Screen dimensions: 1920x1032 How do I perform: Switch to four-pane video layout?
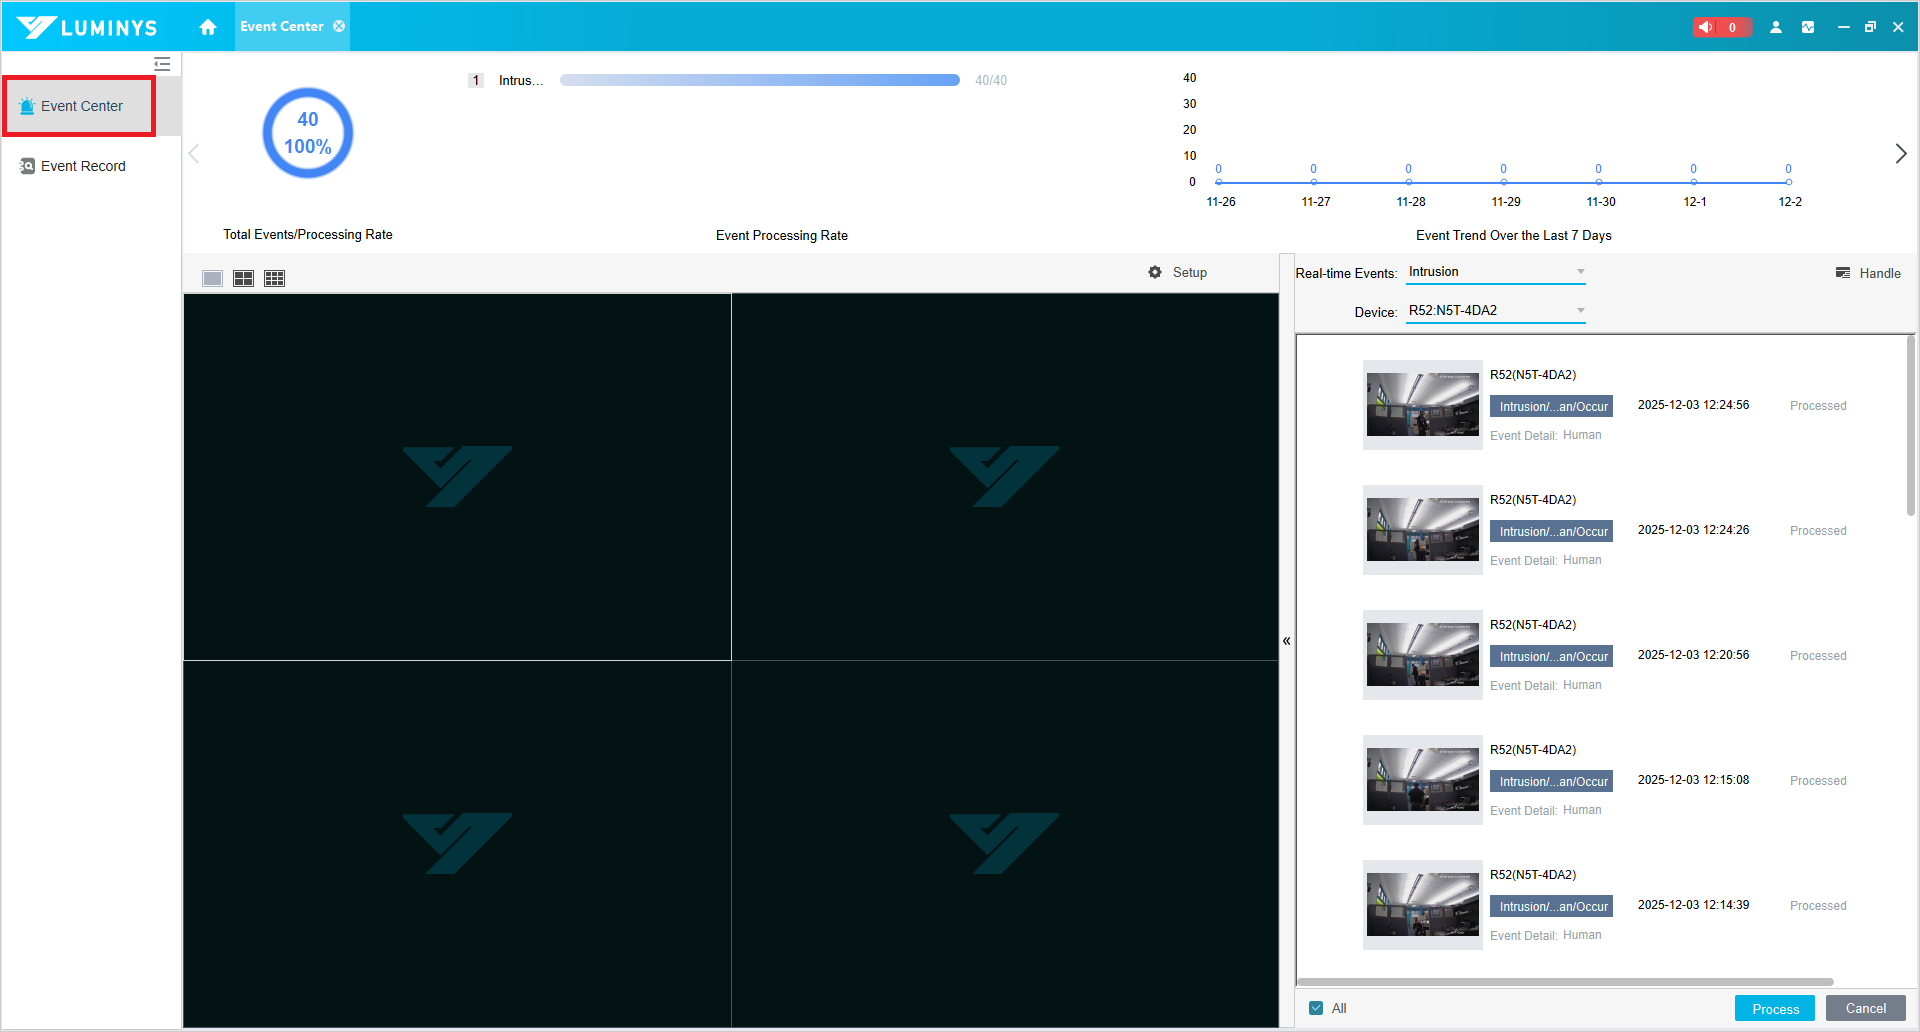click(243, 278)
